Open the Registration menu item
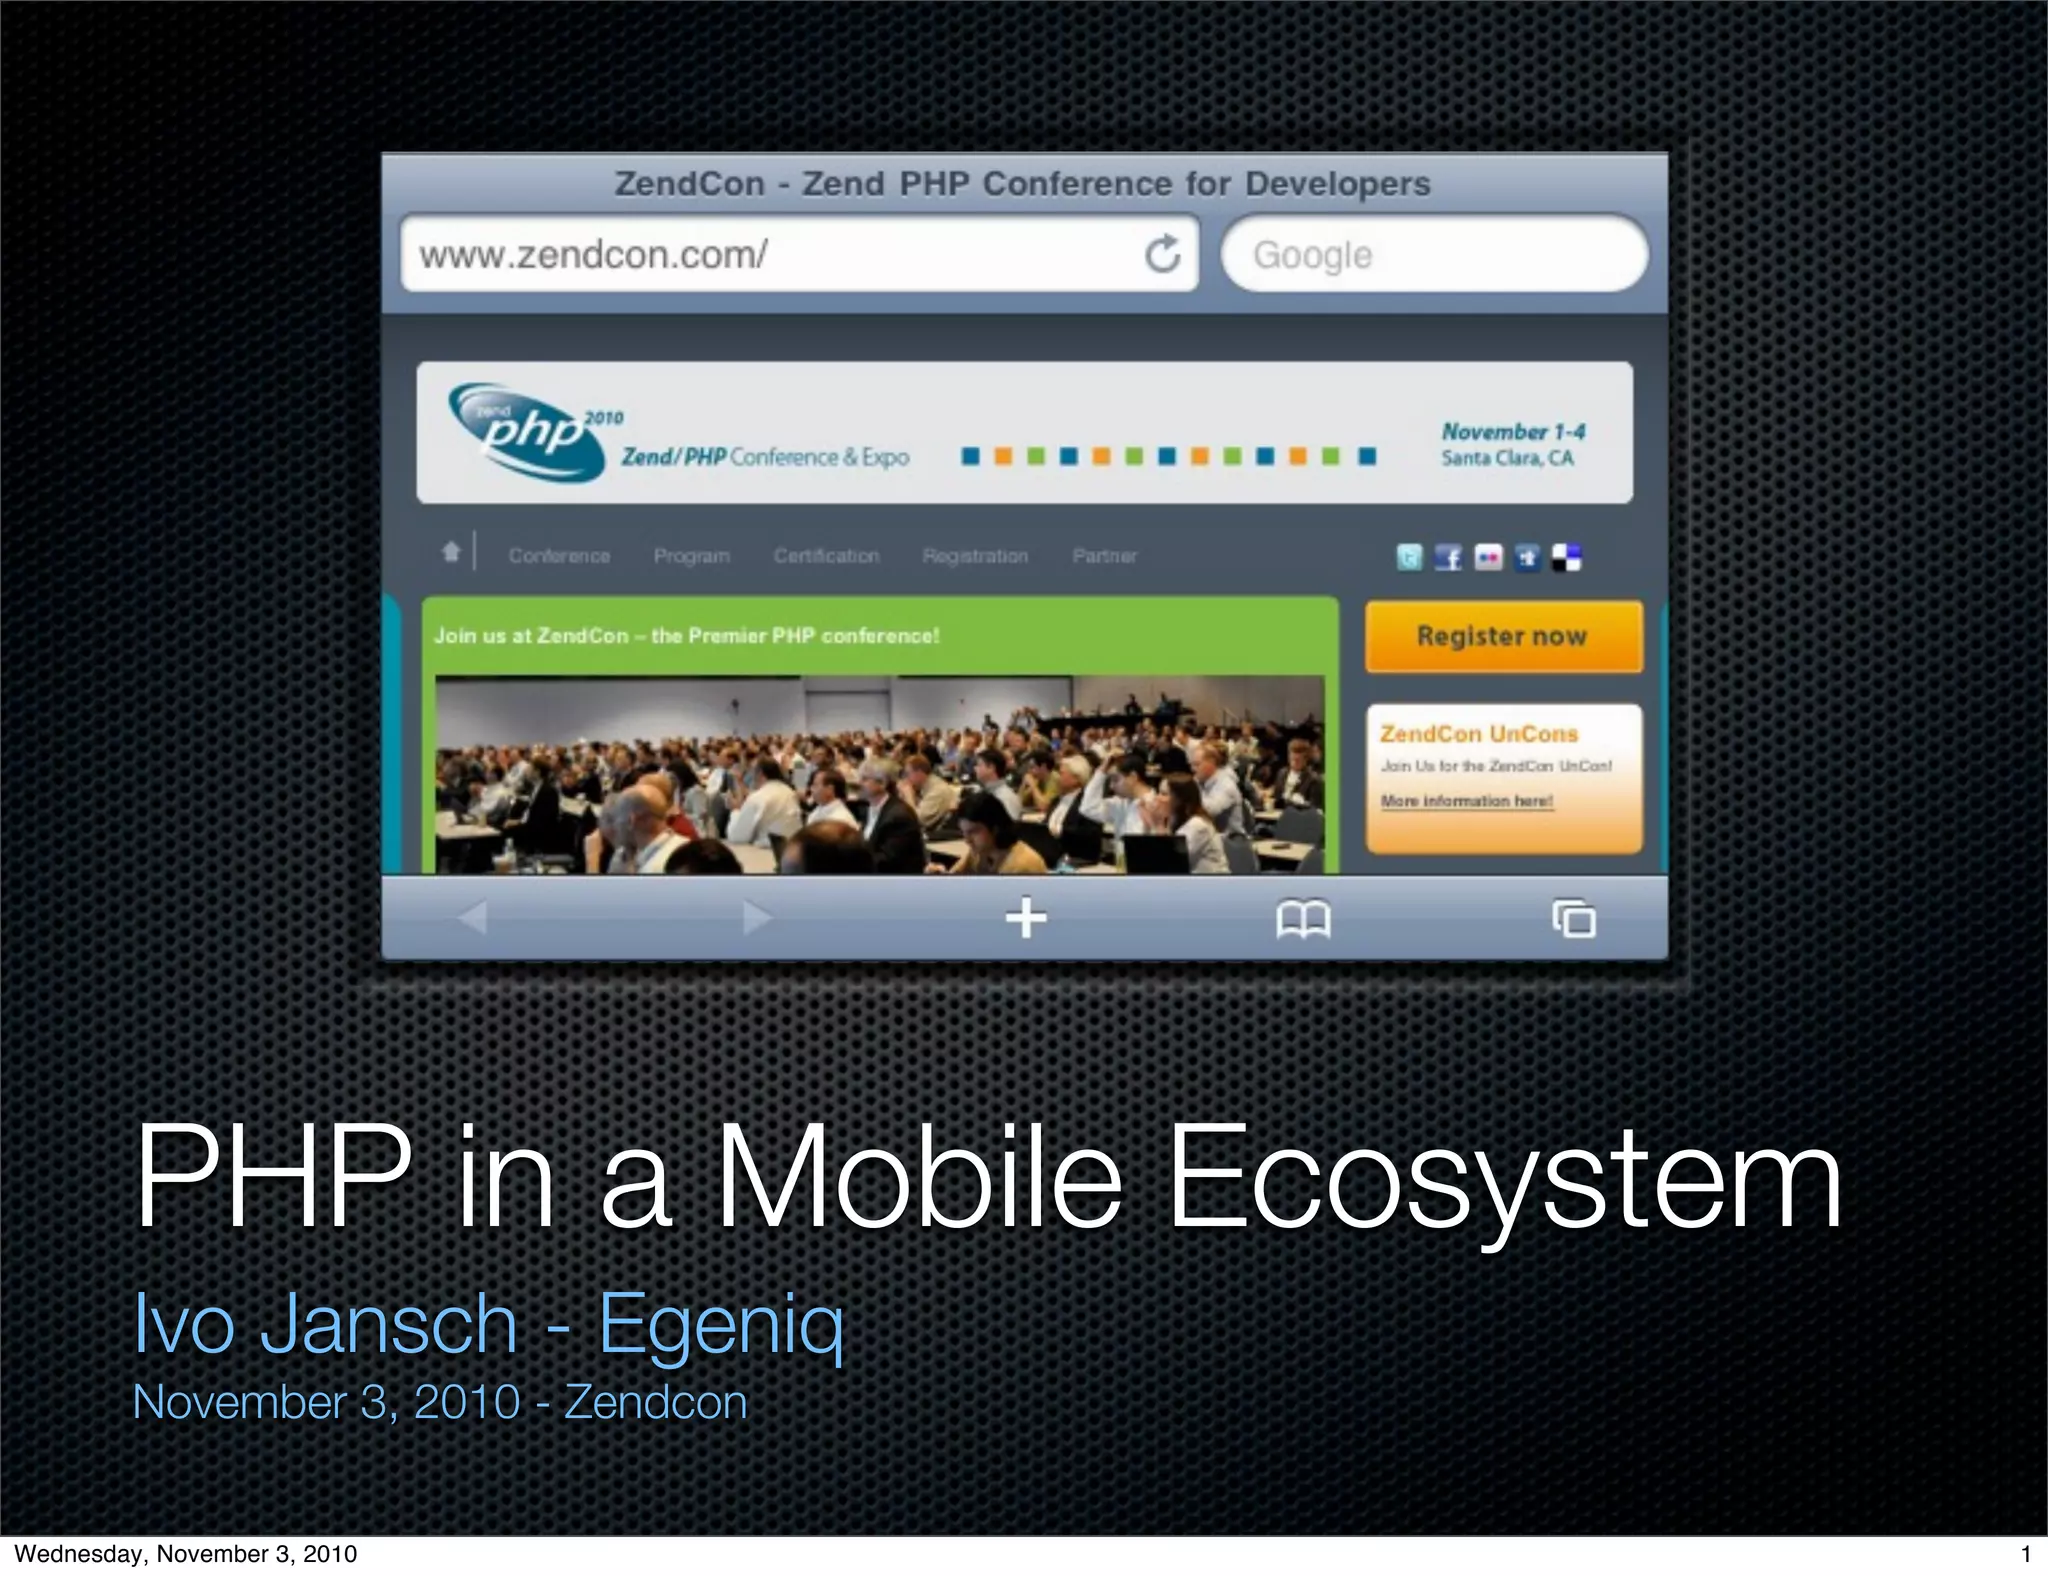This screenshot has width=2048, height=1576. [x=975, y=556]
